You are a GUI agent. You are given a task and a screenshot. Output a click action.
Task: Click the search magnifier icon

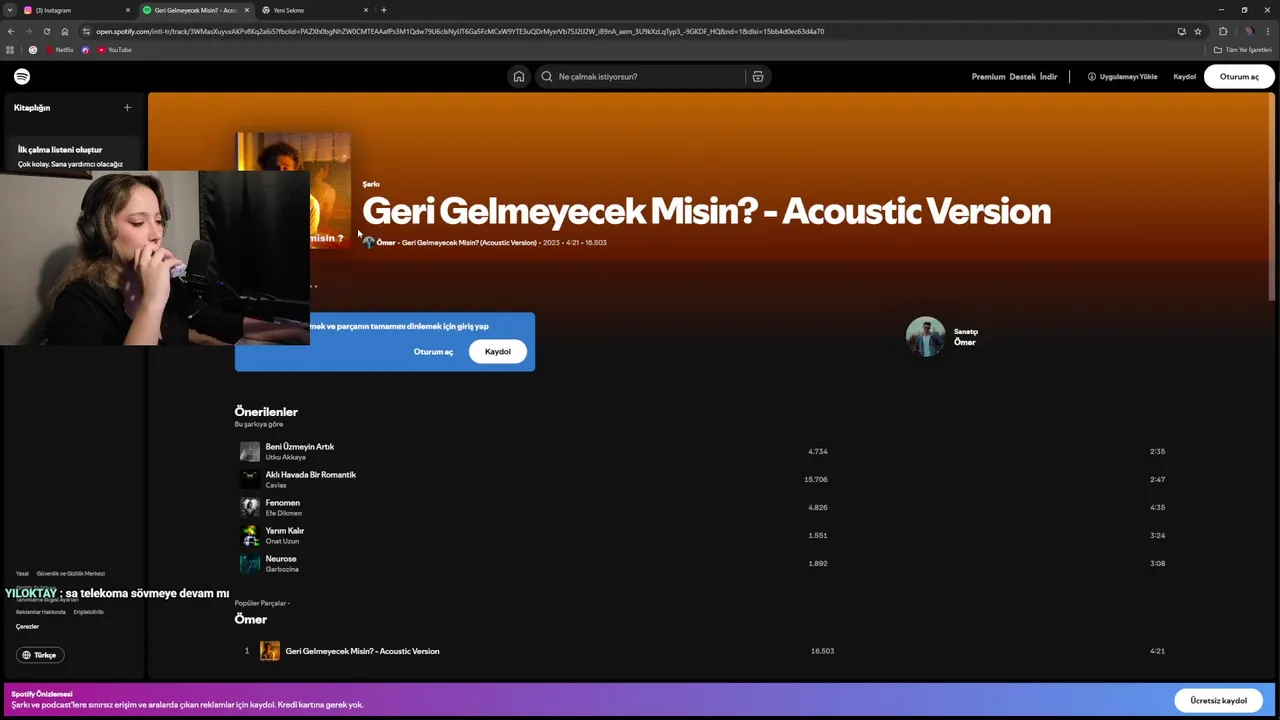[x=546, y=76]
